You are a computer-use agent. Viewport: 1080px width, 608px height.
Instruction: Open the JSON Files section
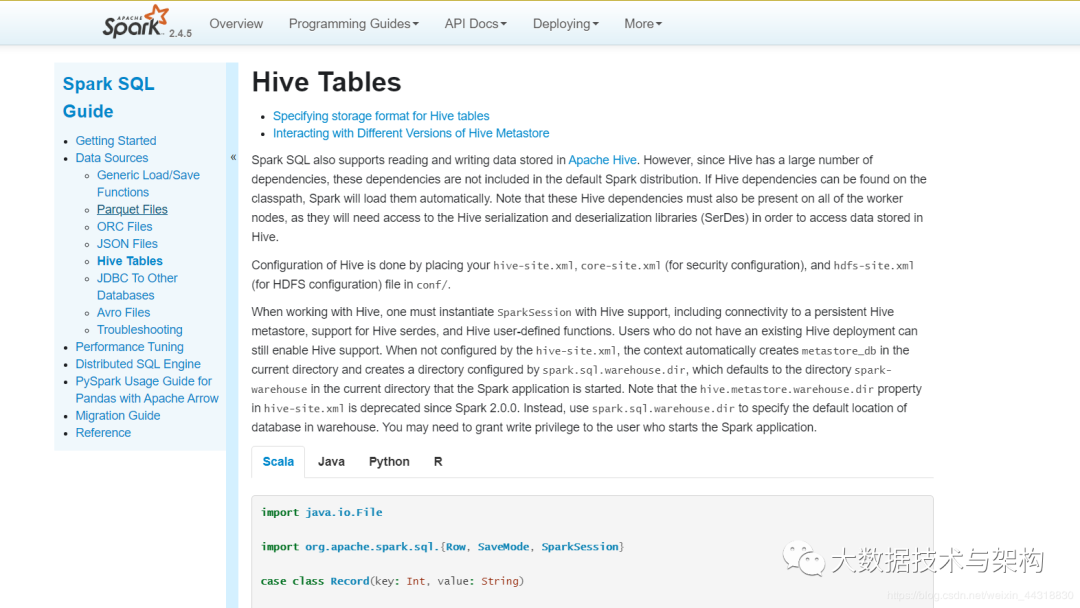(x=127, y=243)
